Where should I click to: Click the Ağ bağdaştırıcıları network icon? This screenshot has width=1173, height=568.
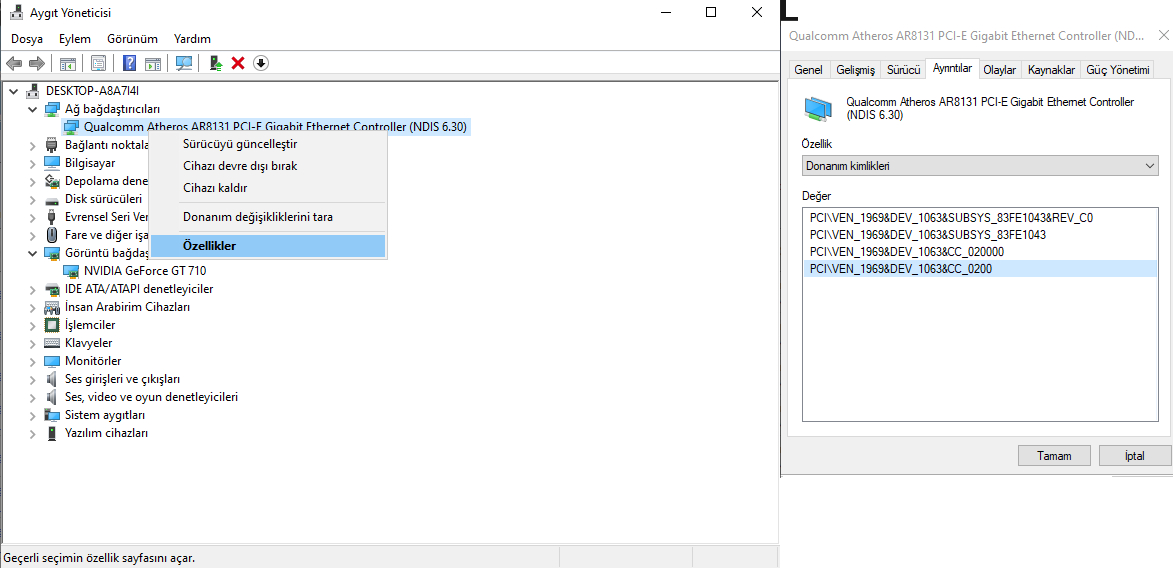pyautogui.click(x=52, y=109)
